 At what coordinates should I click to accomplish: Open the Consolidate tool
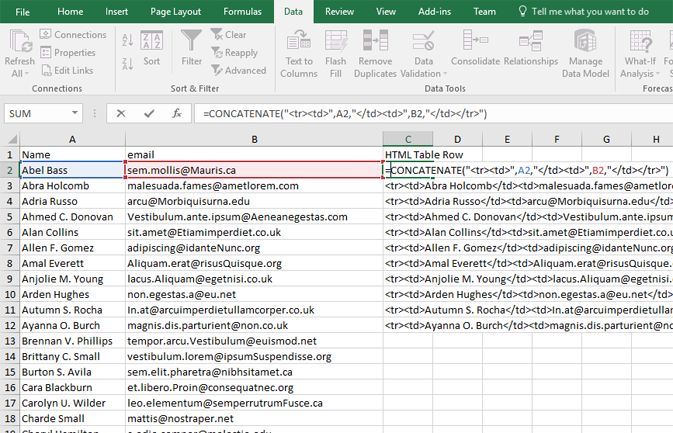tap(475, 48)
